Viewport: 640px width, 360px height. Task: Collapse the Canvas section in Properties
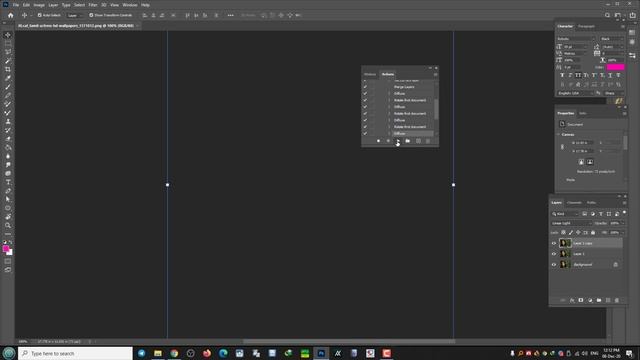coord(559,134)
